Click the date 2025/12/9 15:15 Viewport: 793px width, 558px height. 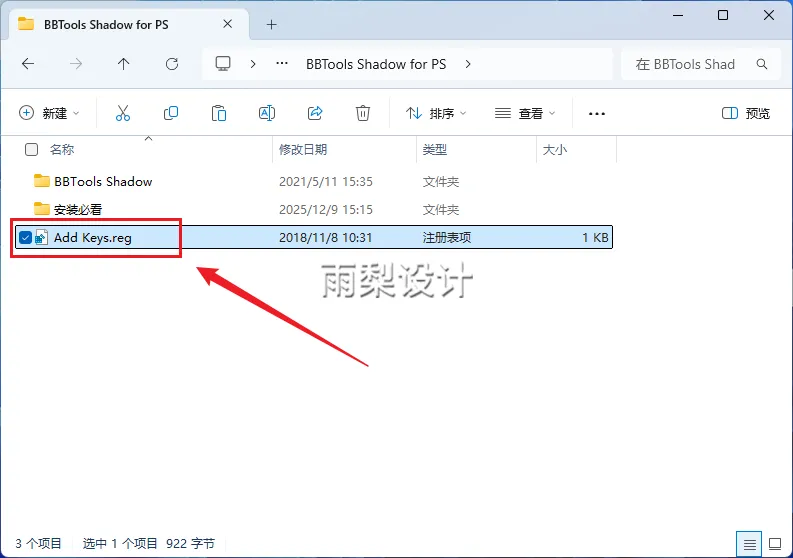(x=326, y=209)
